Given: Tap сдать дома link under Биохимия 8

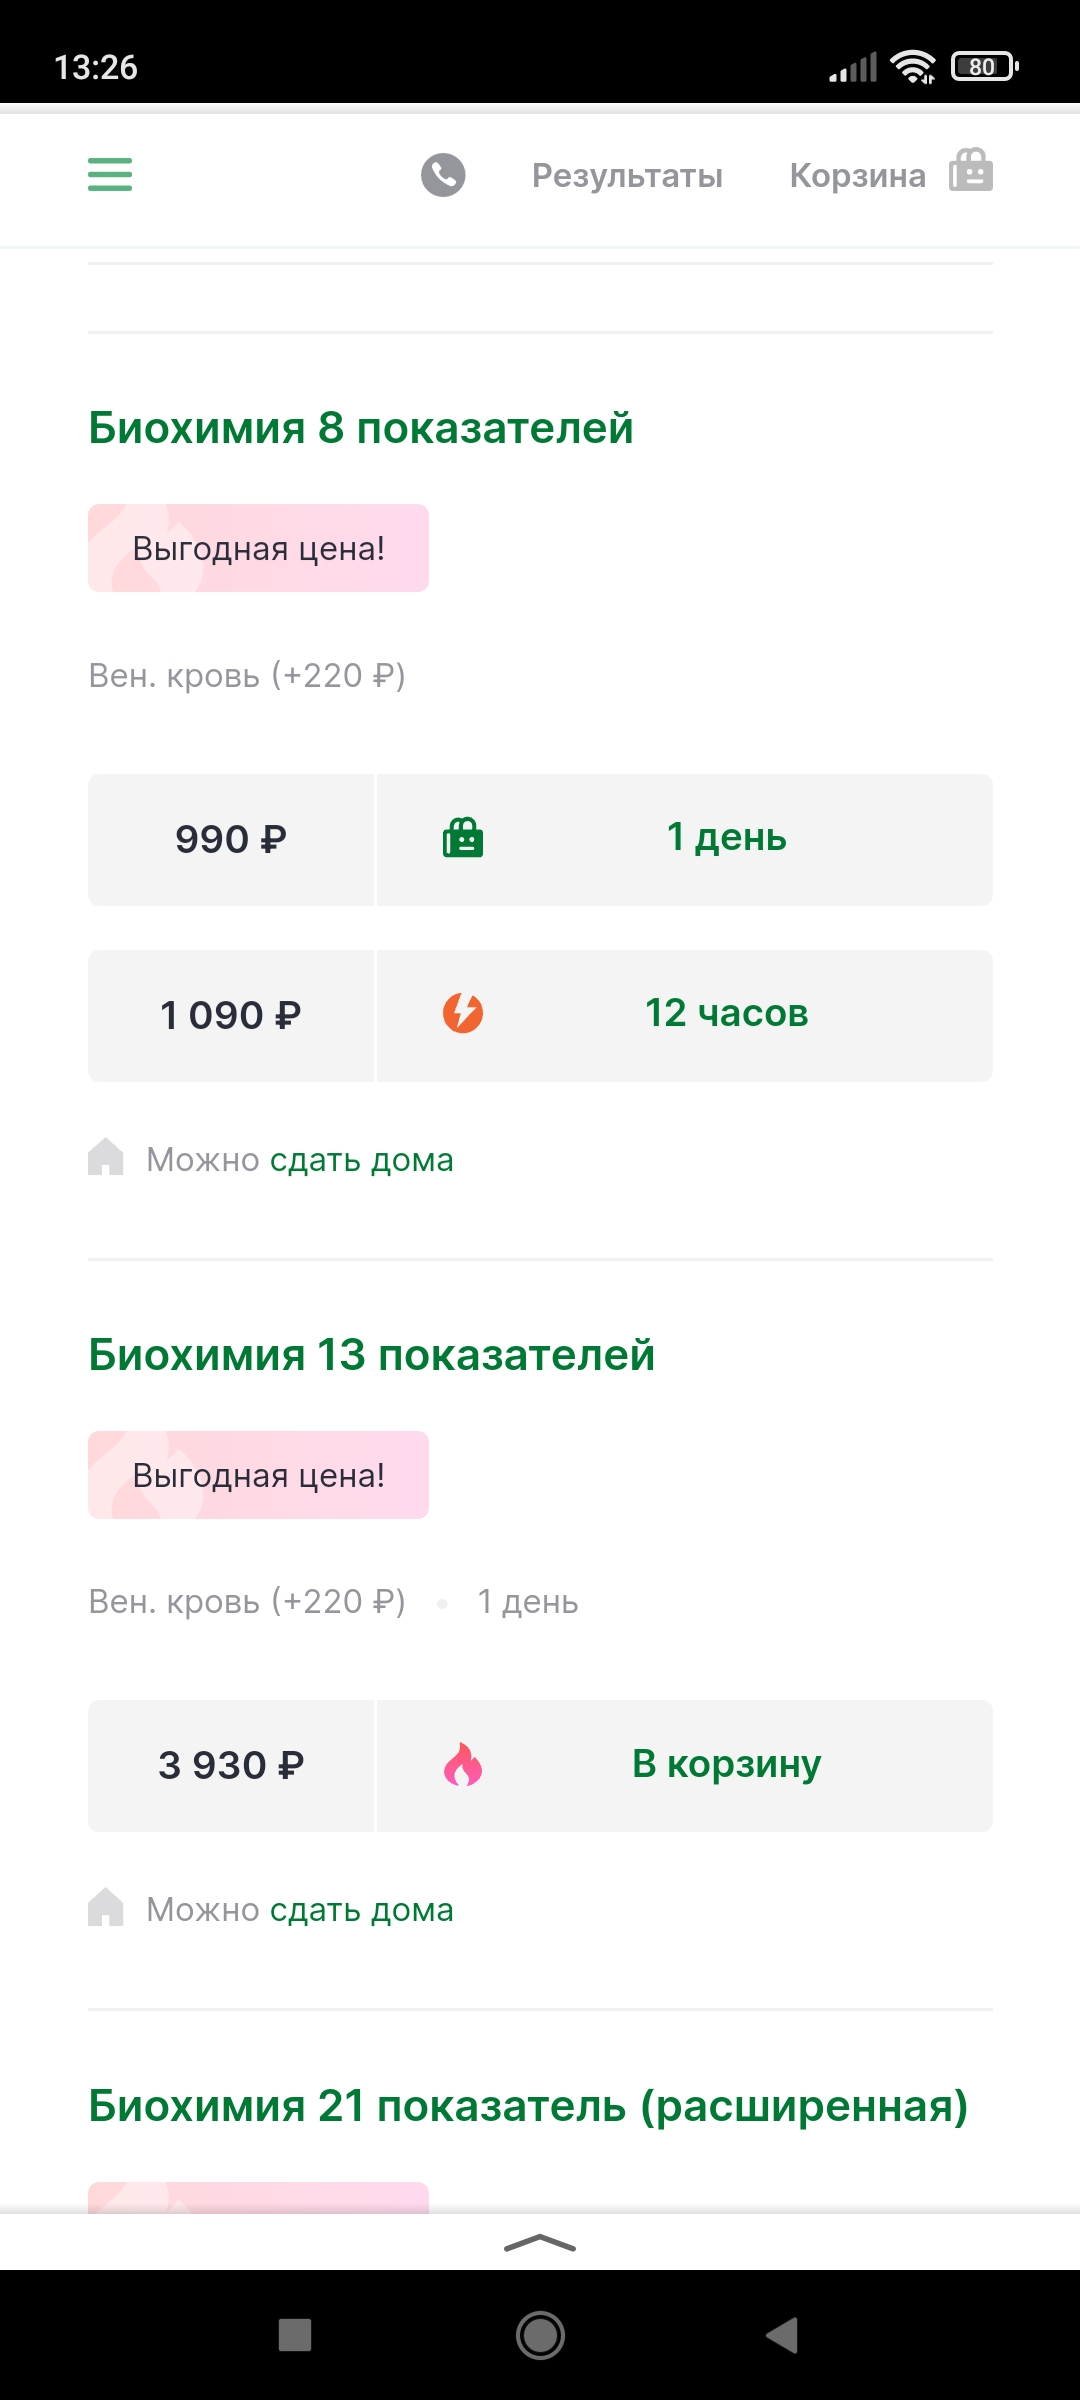Looking at the screenshot, I should pos(362,1160).
